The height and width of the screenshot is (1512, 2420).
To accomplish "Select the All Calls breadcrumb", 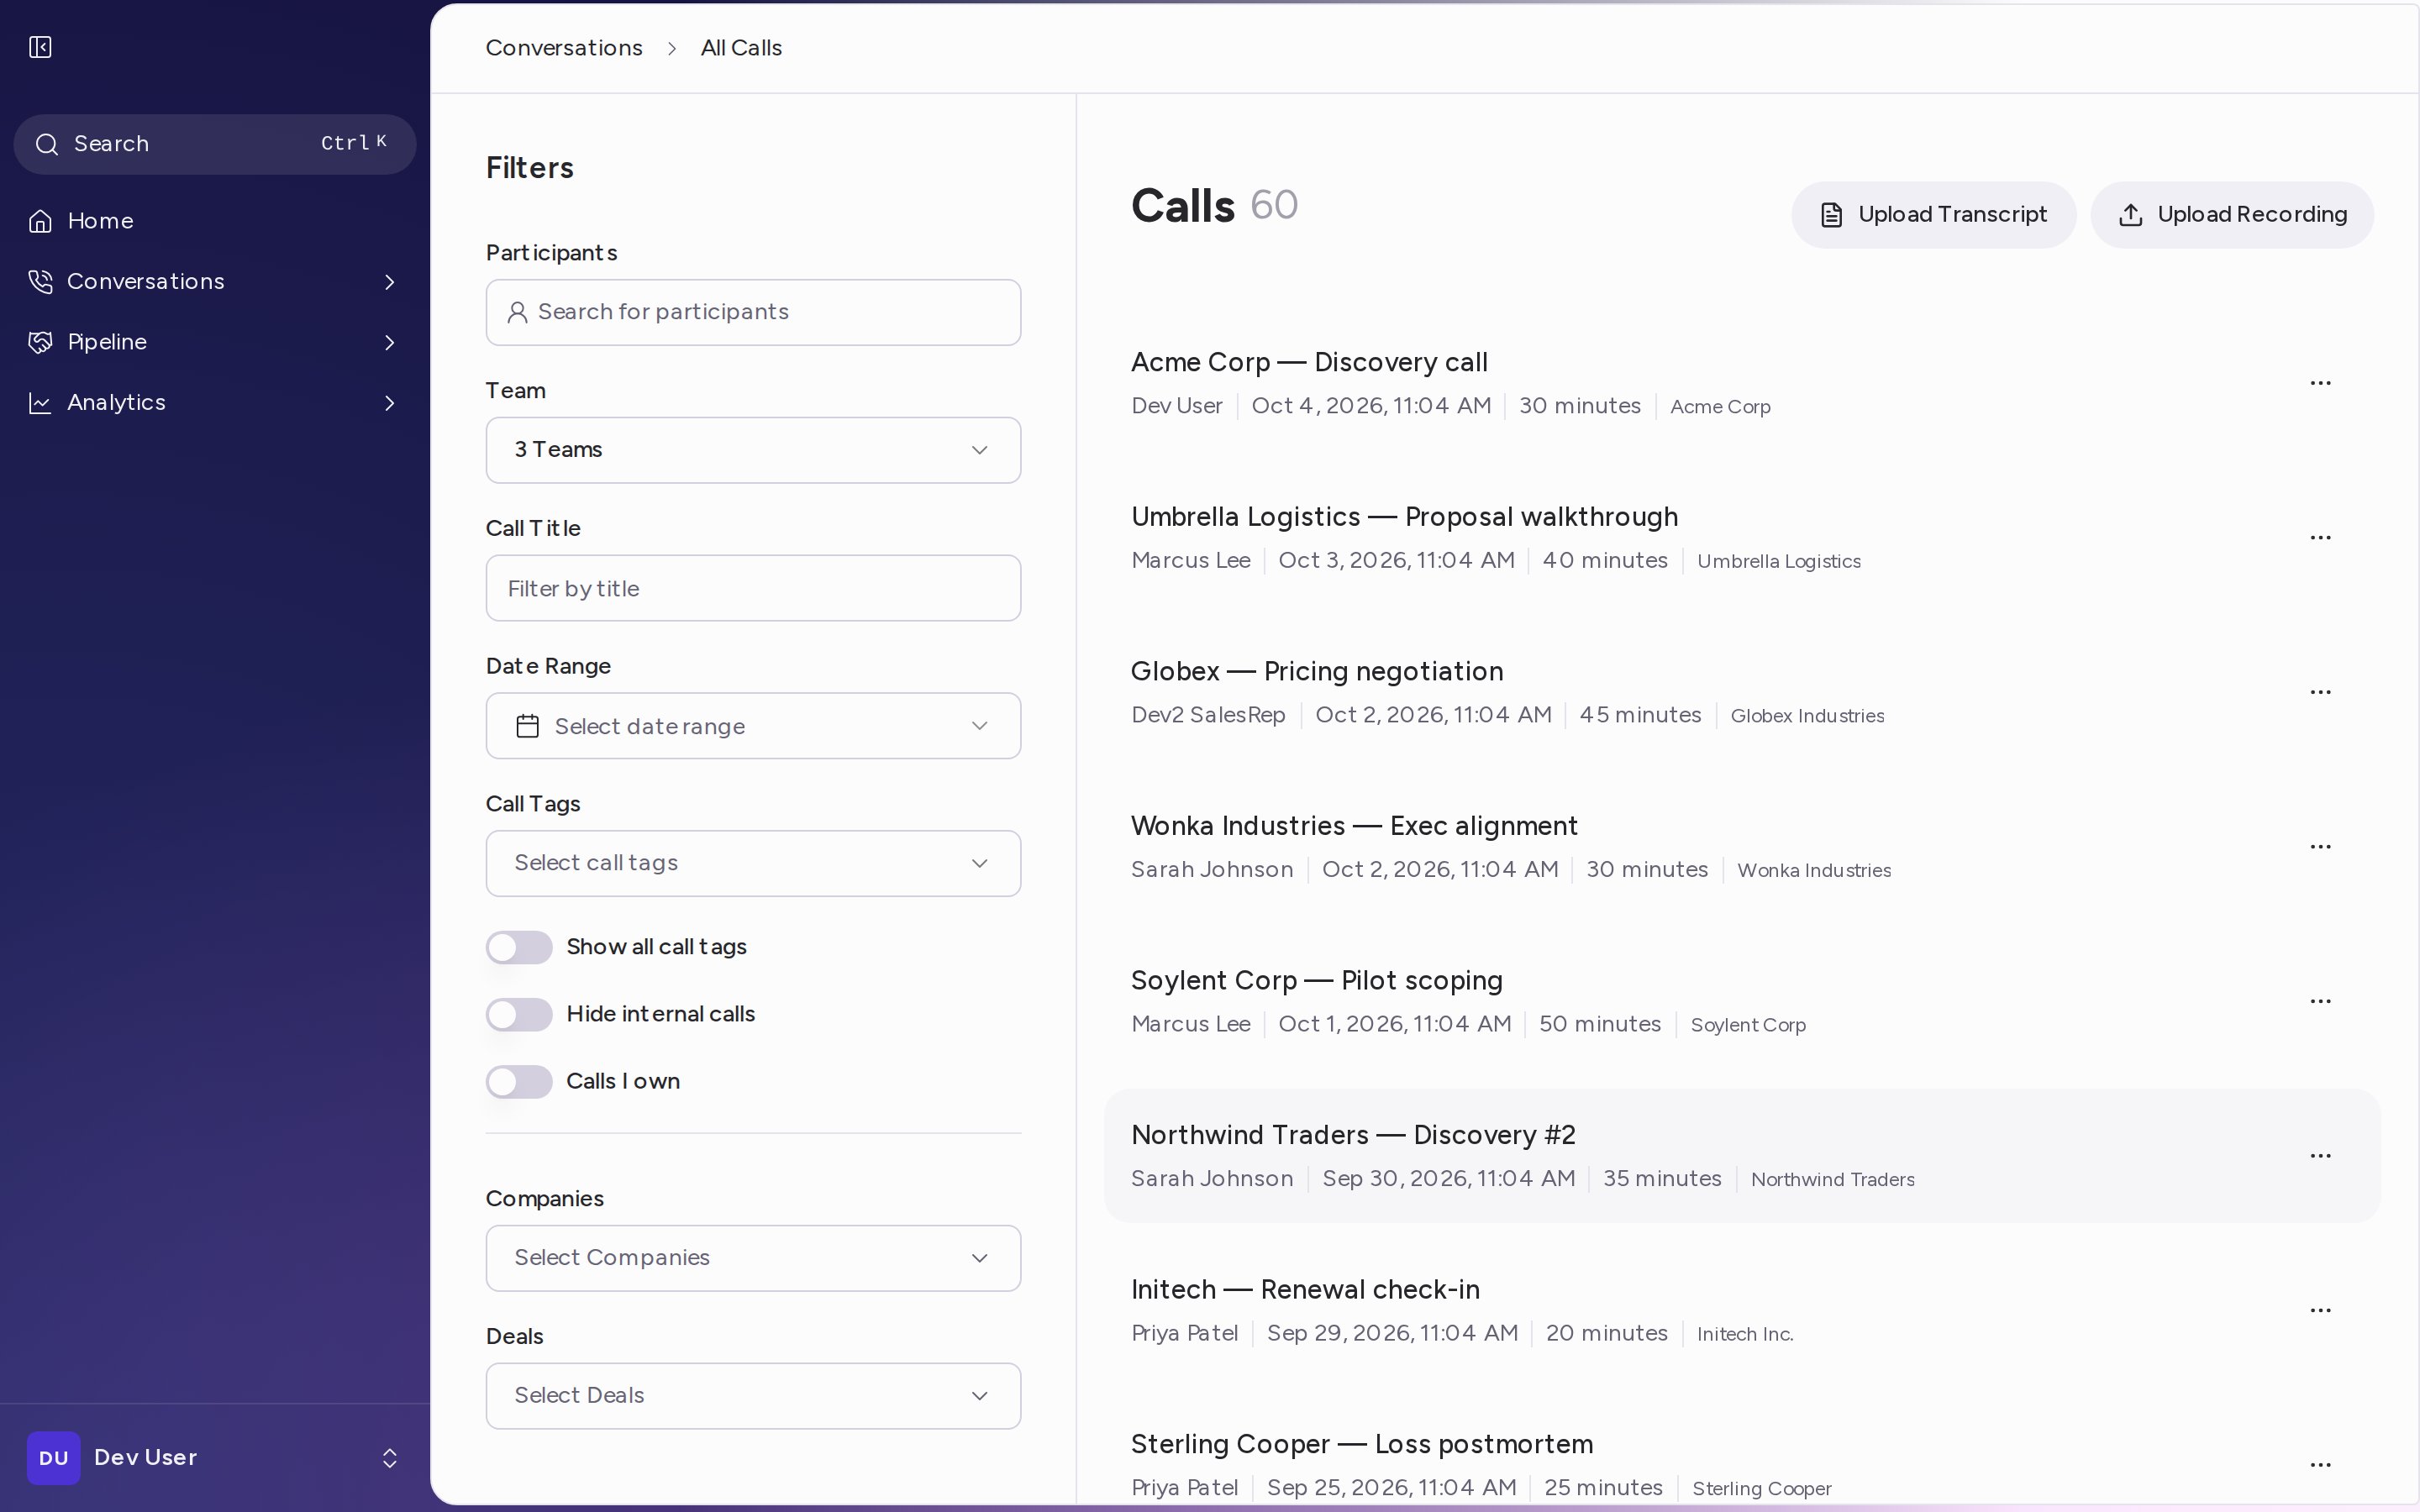I will (x=741, y=48).
